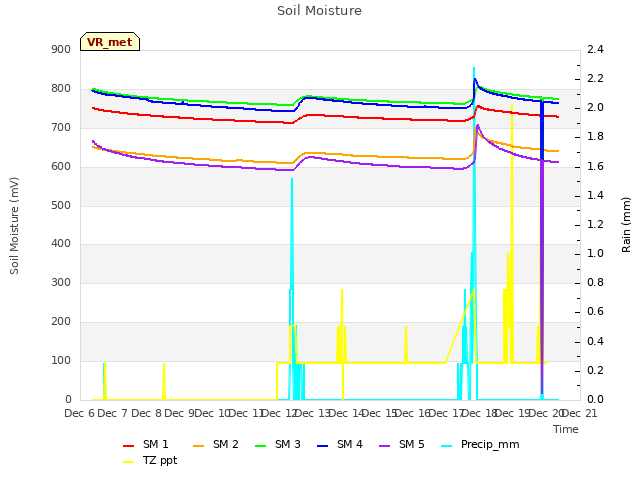Click the SM 5 legend label
The height and width of the screenshot is (480, 640).
point(412,444)
